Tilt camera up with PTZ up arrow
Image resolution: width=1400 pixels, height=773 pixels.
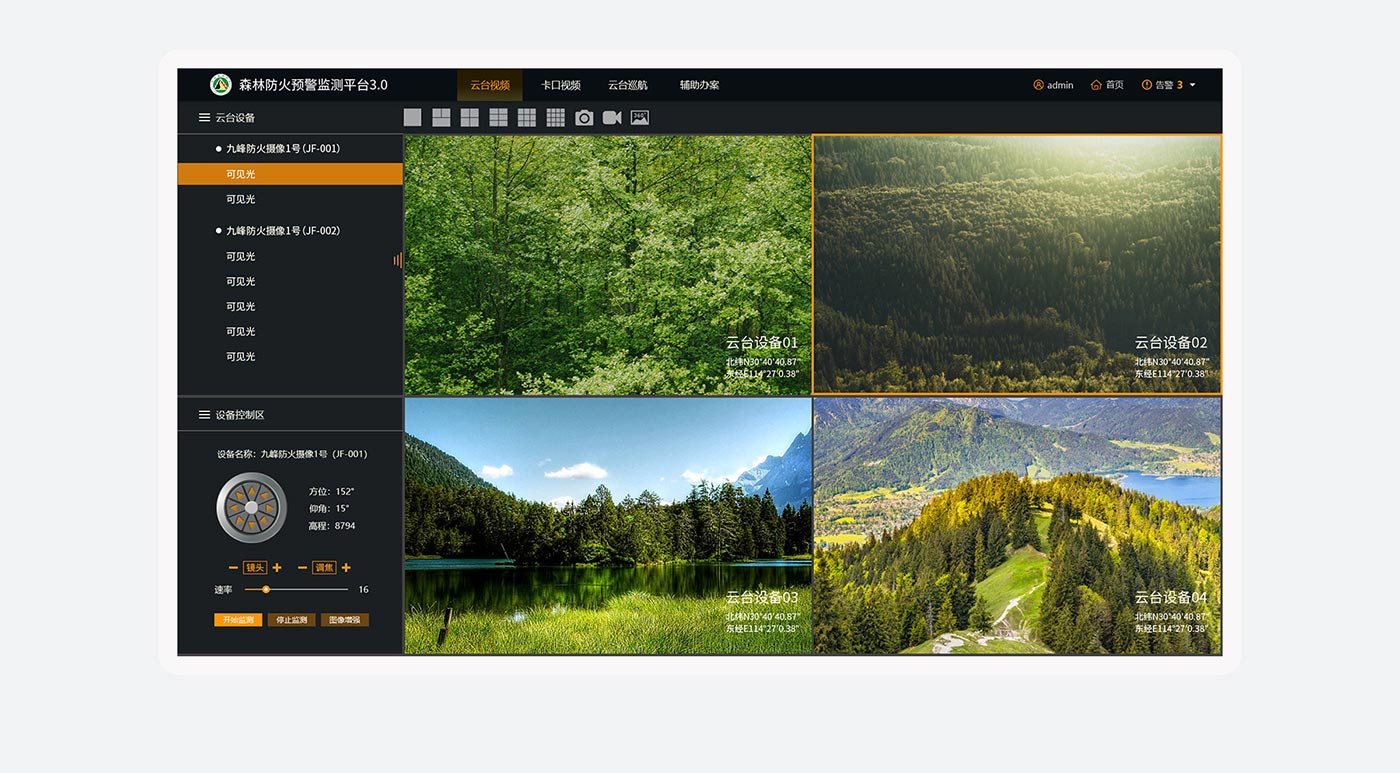click(252, 491)
